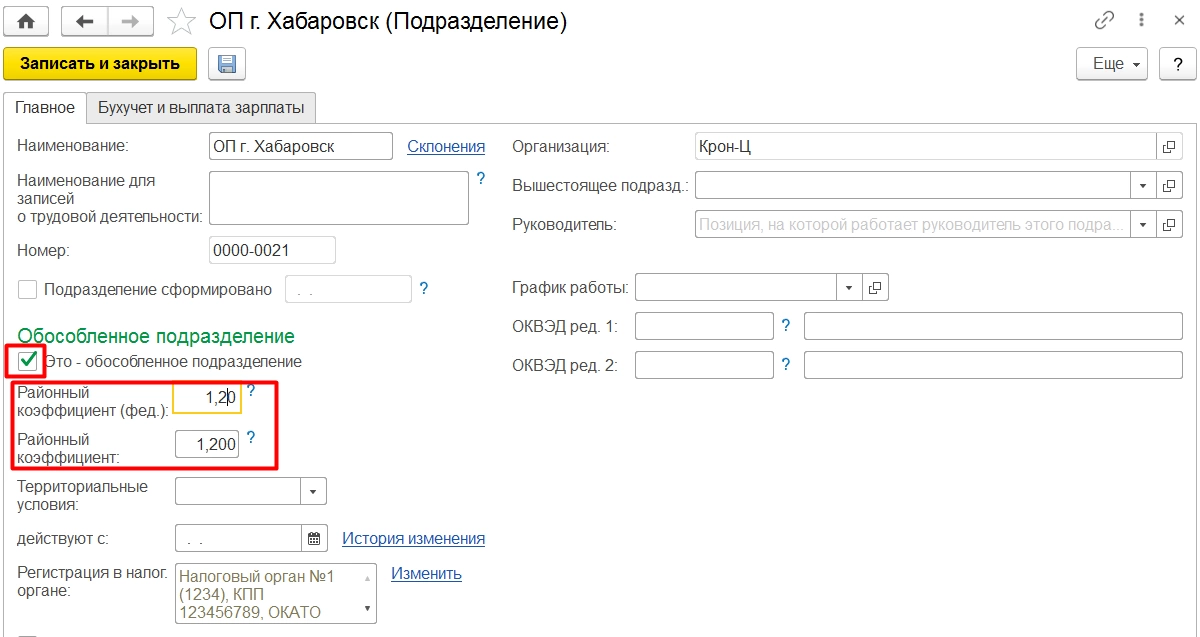1200x637 pixels.
Task: Click help question mark for ОКВЭД ред. 1
Action: [x=786, y=325]
